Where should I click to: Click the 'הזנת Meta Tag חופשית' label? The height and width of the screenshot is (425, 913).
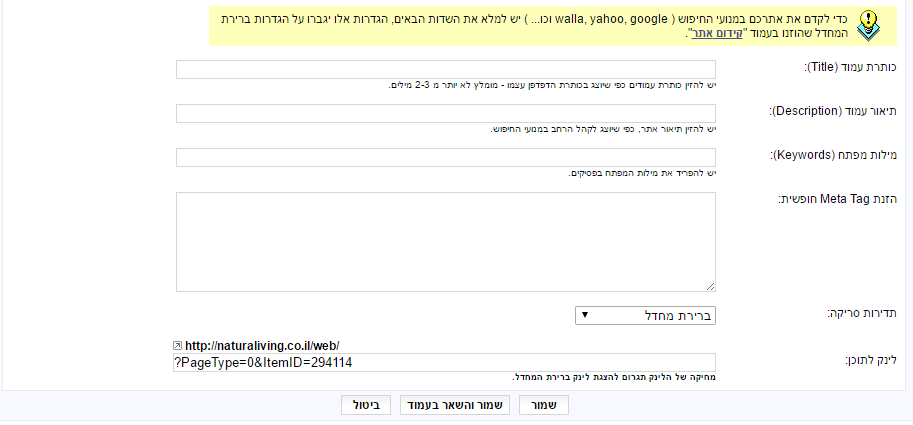point(837,199)
